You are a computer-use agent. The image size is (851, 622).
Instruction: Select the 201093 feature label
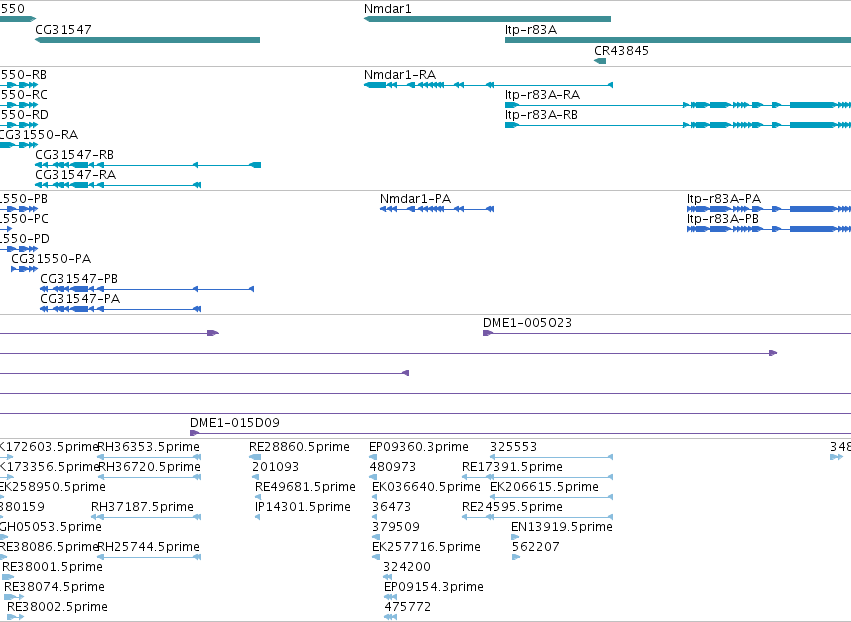(x=275, y=467)
